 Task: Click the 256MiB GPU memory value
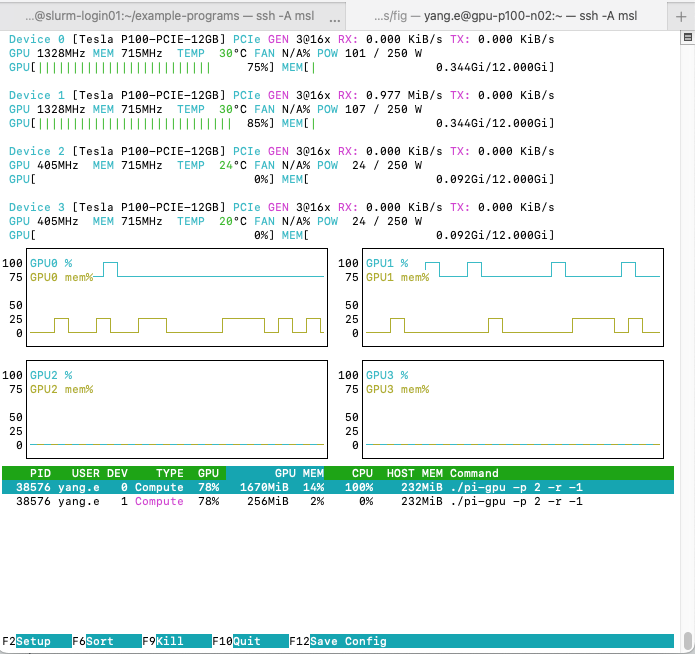[x=268, y=501]
